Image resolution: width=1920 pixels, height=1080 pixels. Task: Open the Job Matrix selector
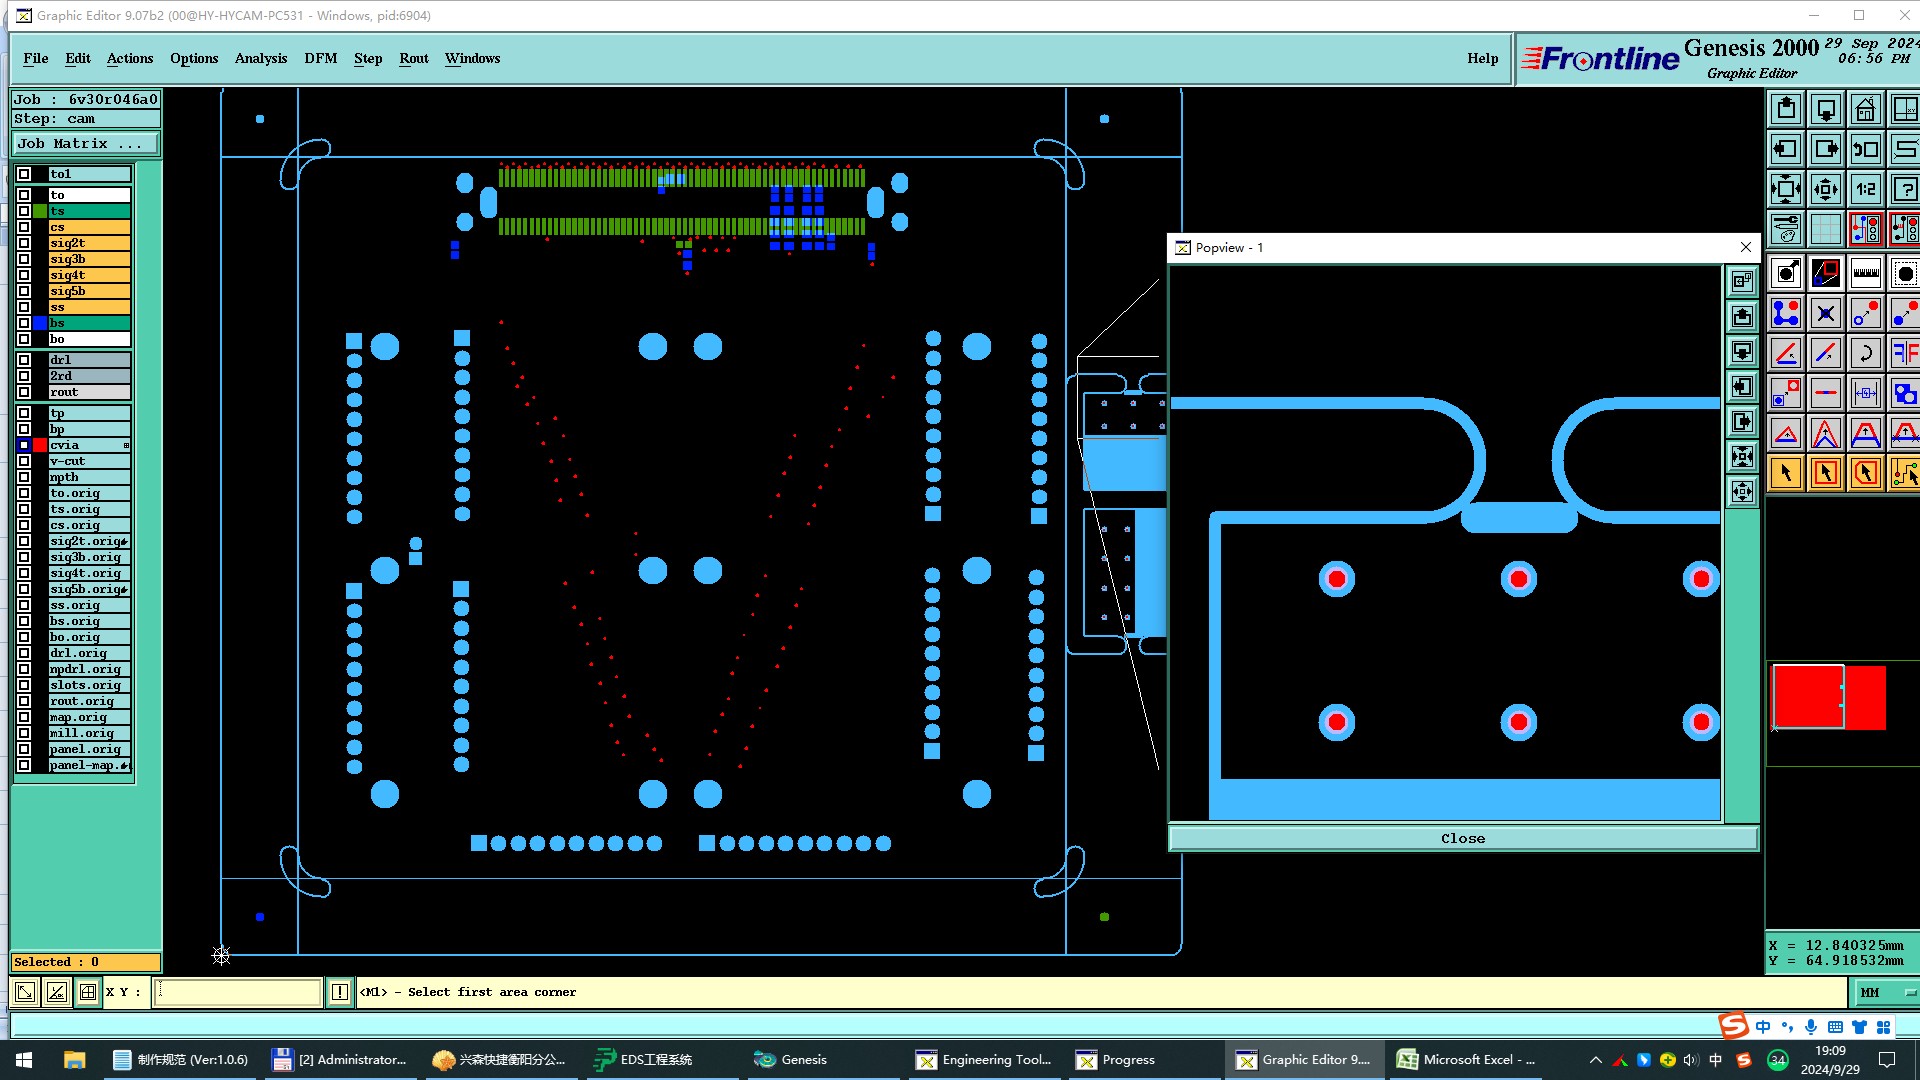point(85,144)
